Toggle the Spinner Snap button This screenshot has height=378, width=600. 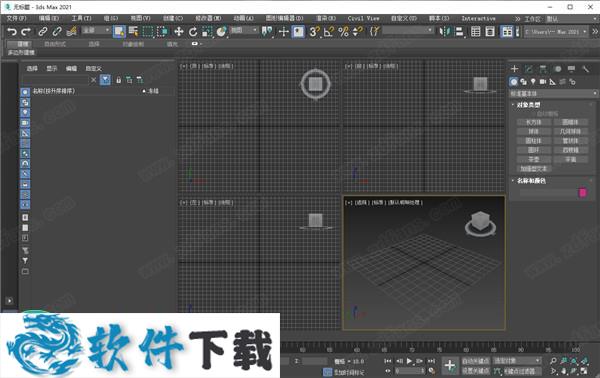(x=357, y=32)
